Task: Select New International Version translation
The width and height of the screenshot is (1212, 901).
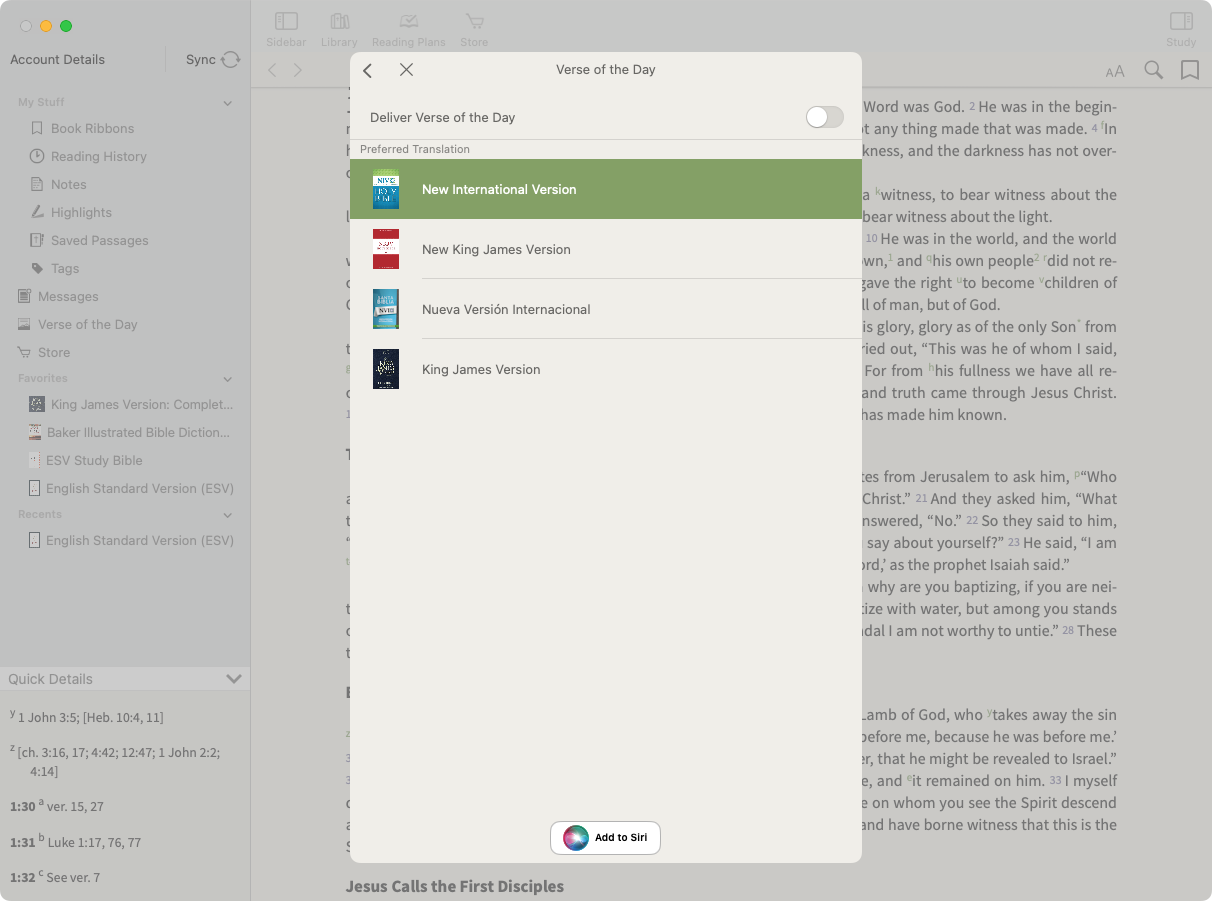Action: tap(606, 189)
